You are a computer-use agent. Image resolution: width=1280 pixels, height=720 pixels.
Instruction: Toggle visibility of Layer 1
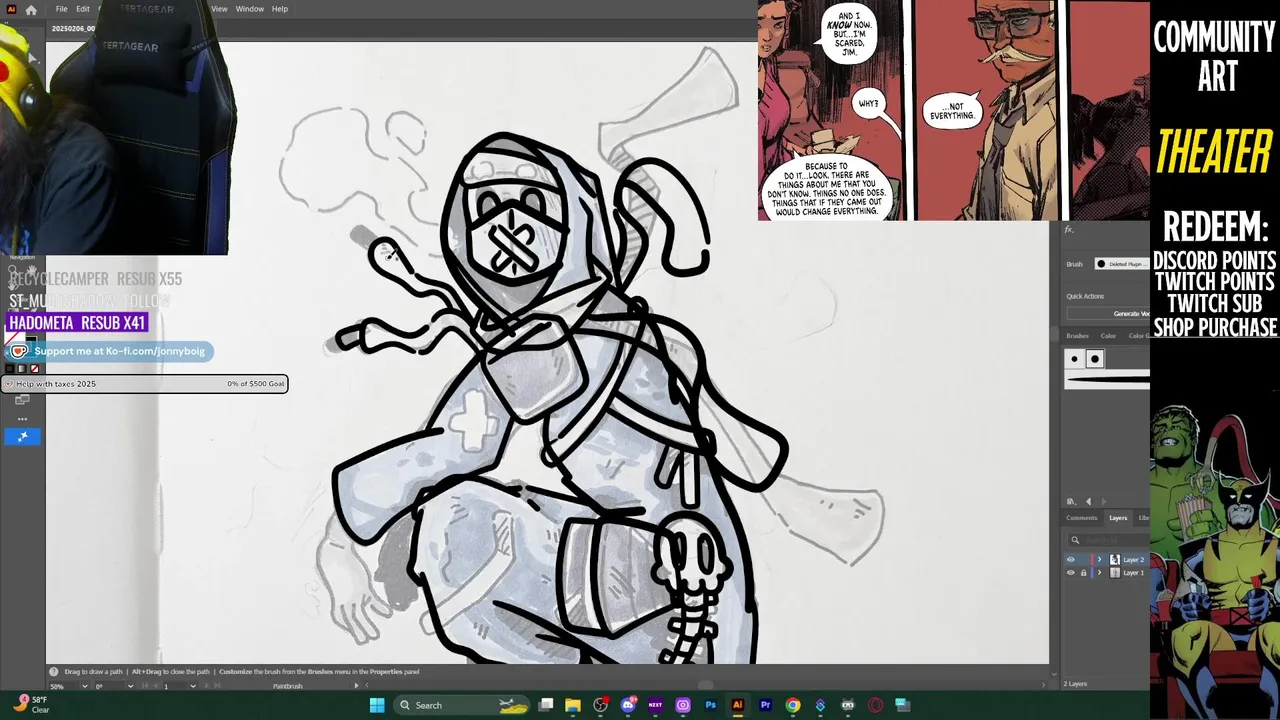point(1071,573)
